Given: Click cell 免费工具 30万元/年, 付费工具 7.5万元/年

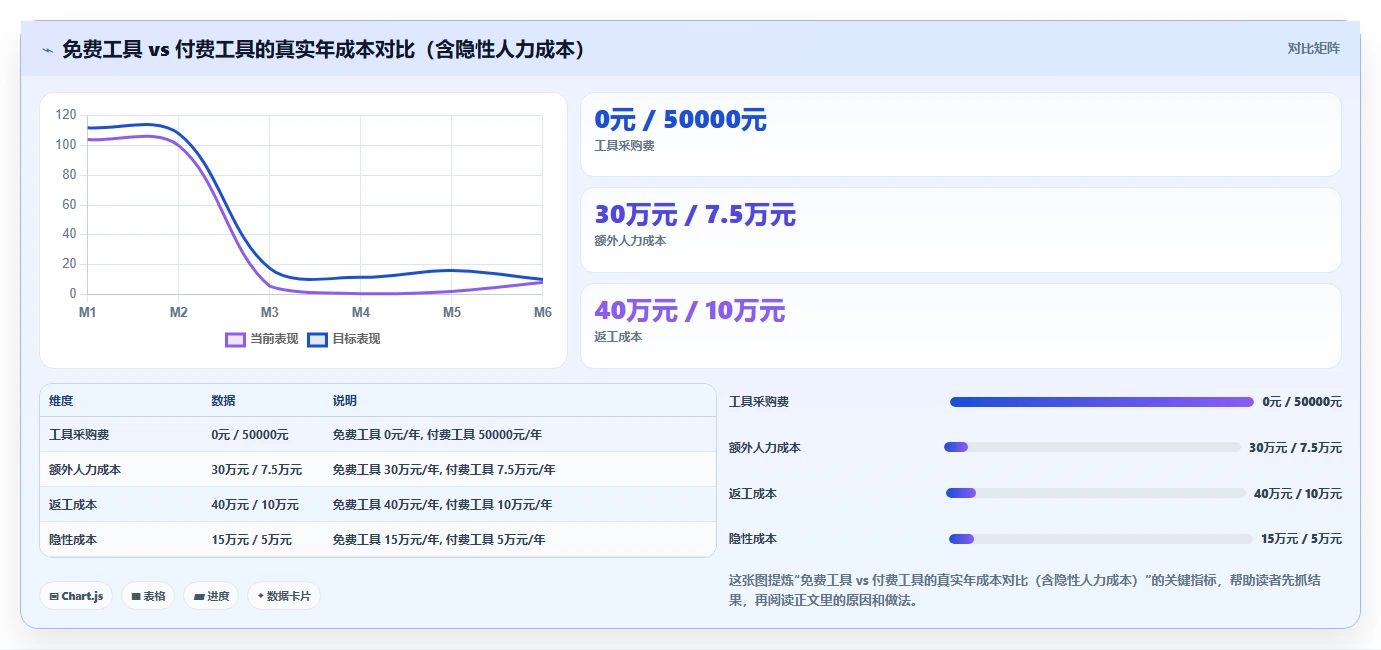Looking at the screenshot, I should tap(444, 470).
